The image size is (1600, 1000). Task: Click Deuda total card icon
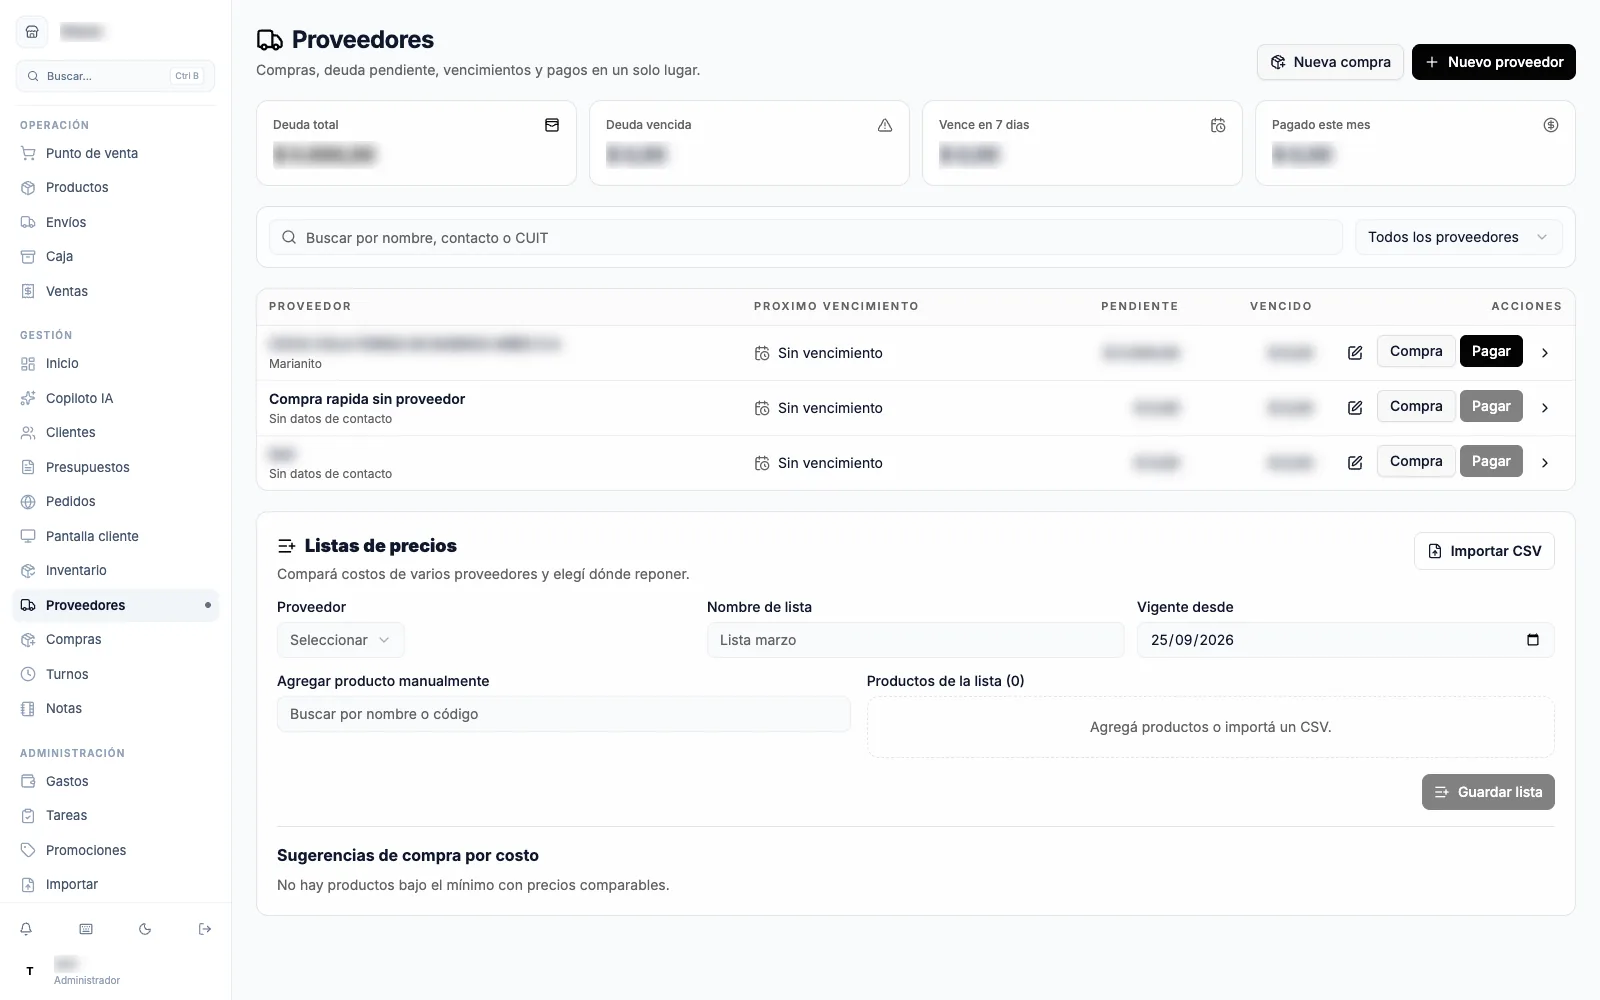tap(552, 125)
